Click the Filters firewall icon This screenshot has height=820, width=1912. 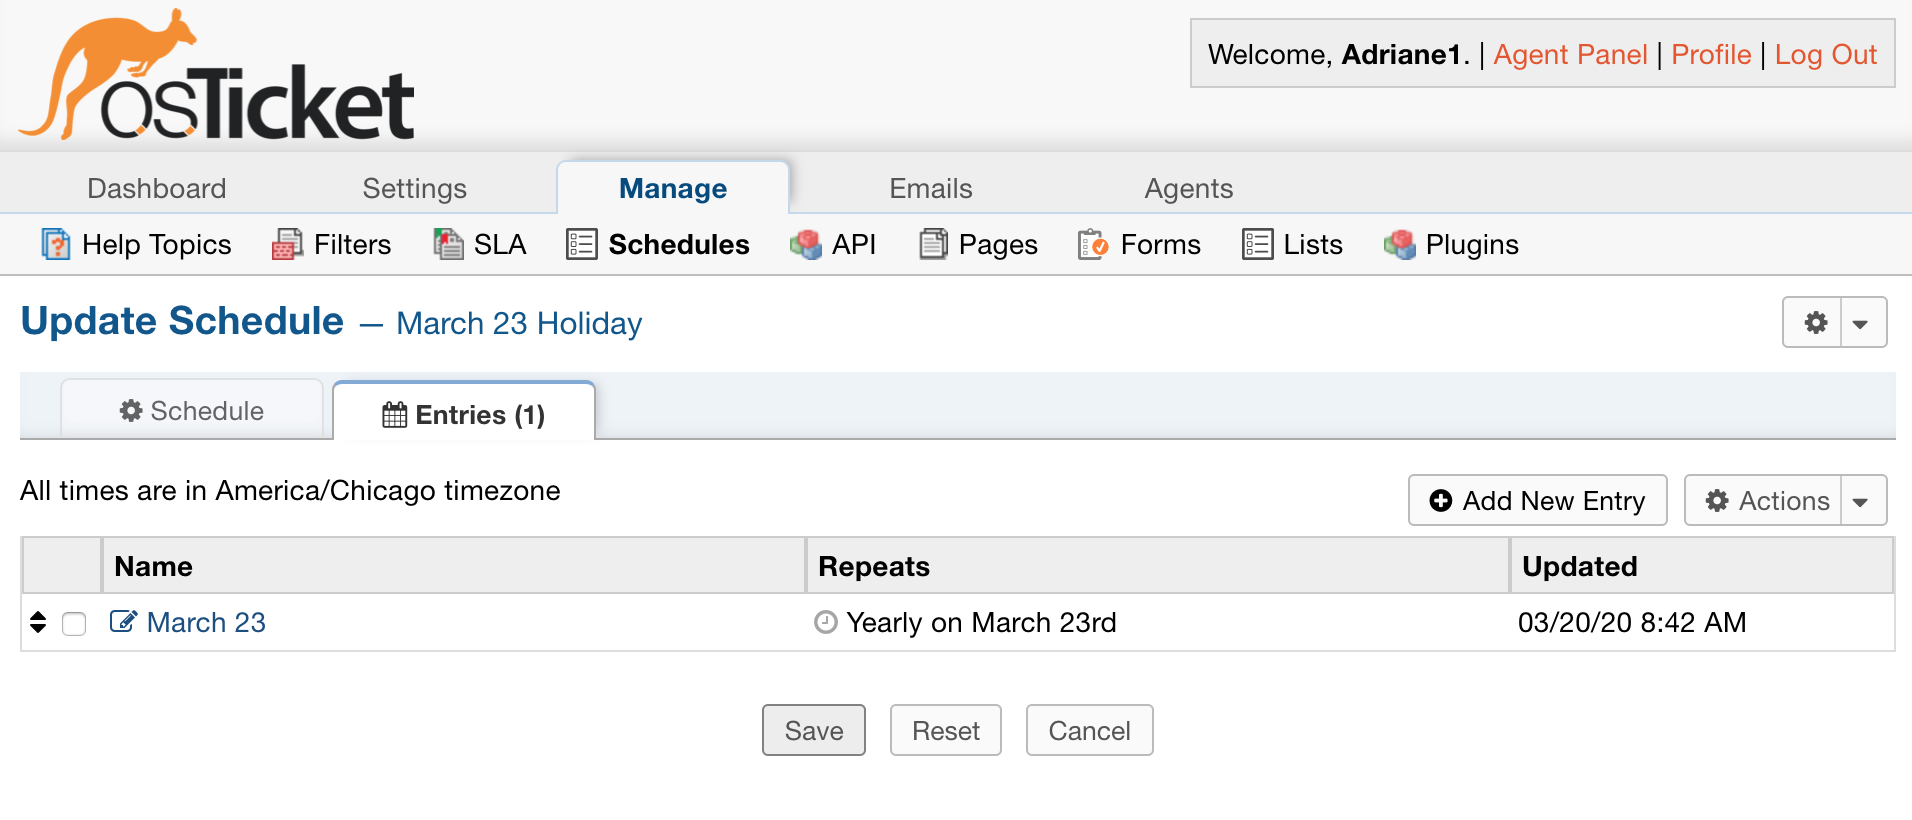click(x=287, y=244)
